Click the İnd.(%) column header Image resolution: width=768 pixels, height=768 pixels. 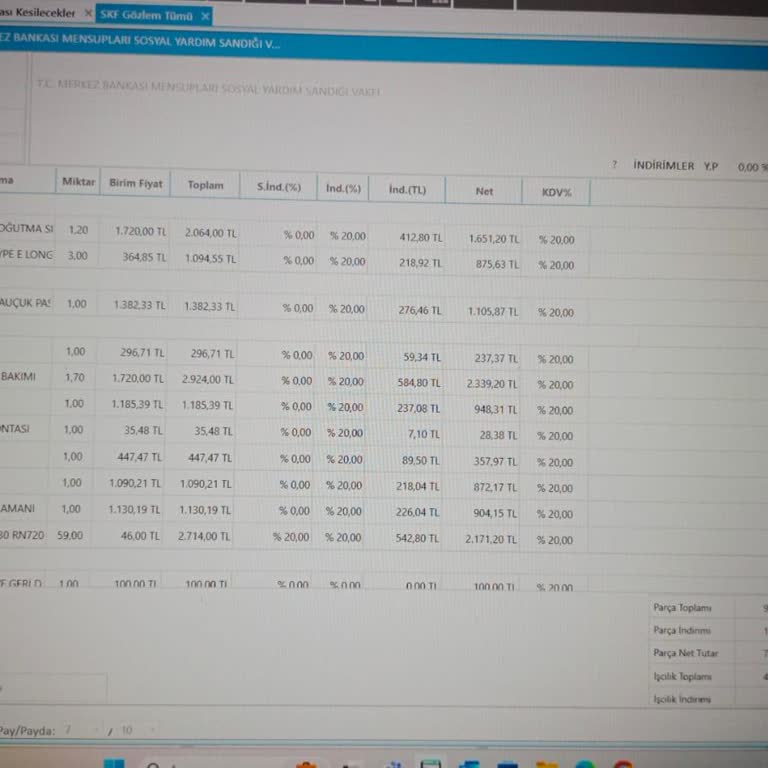[343, 189]
